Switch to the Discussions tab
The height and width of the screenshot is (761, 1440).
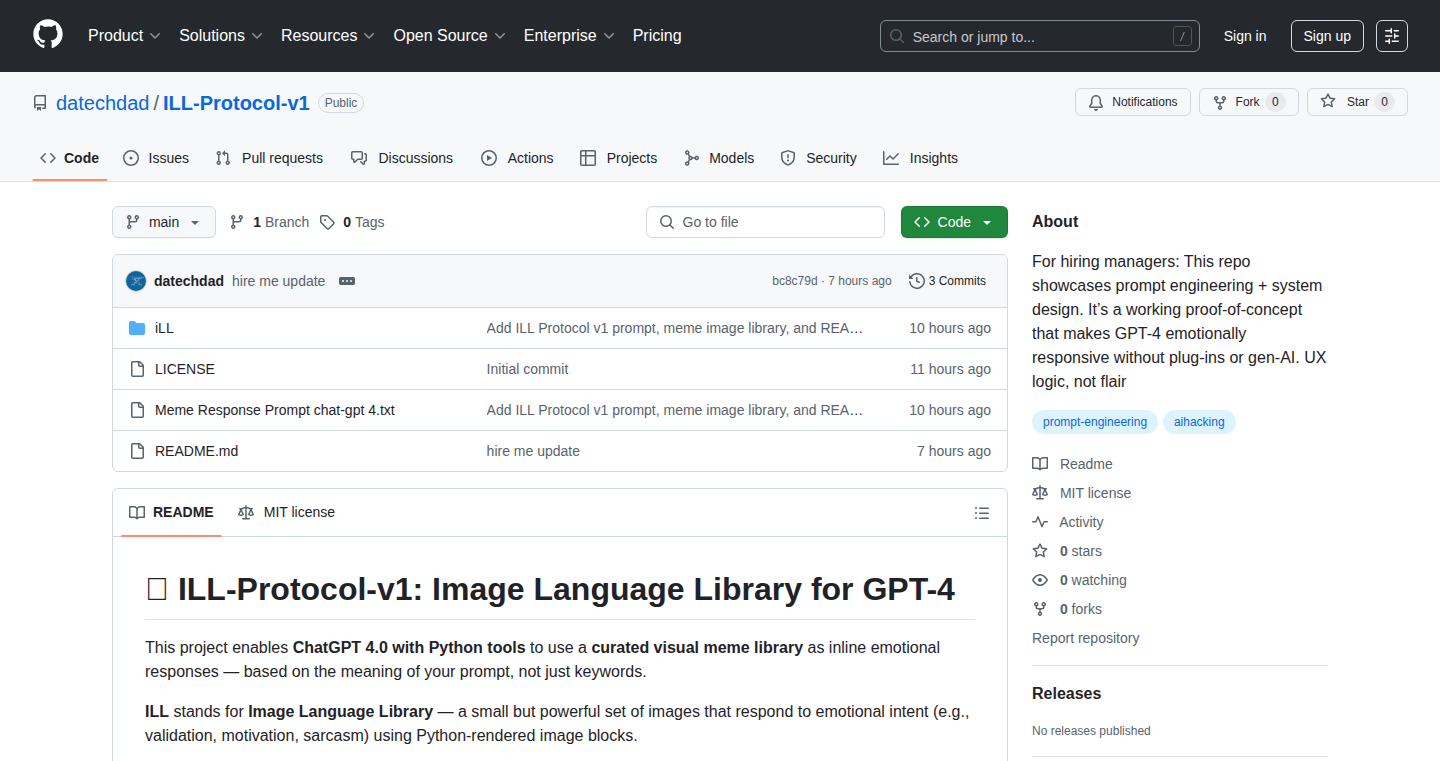[x=402, y=158]
